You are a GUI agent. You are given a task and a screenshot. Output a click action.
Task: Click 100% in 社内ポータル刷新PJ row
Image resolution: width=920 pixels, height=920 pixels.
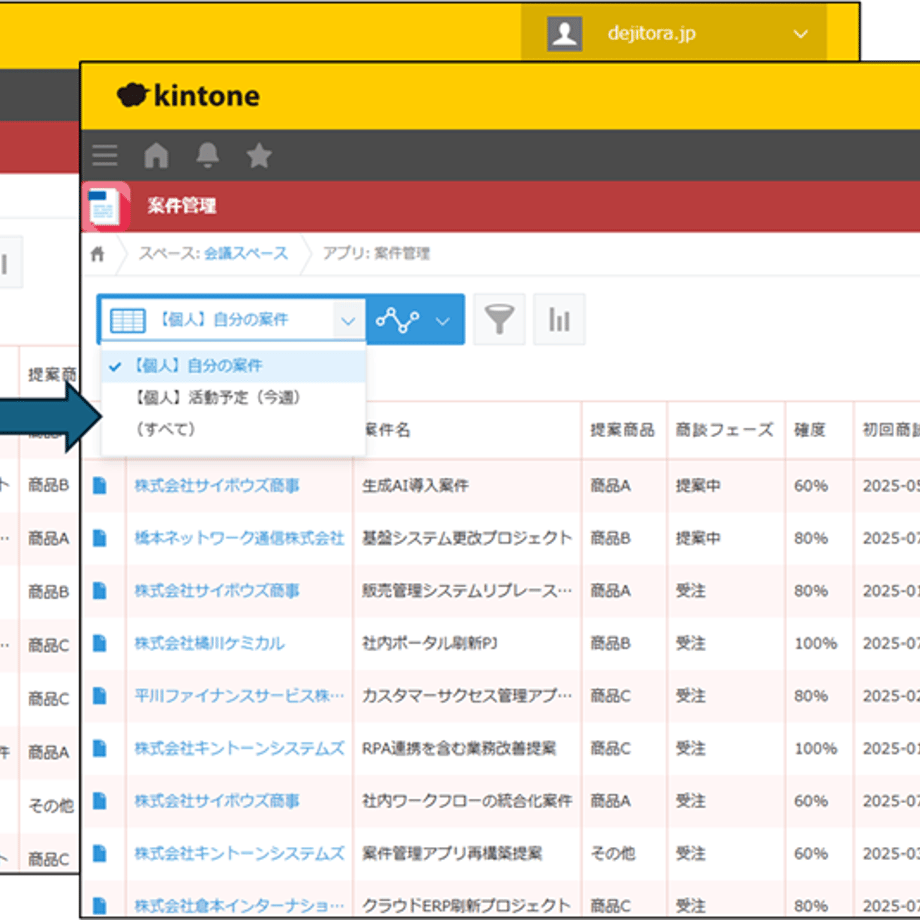click(x=816, y=643)
